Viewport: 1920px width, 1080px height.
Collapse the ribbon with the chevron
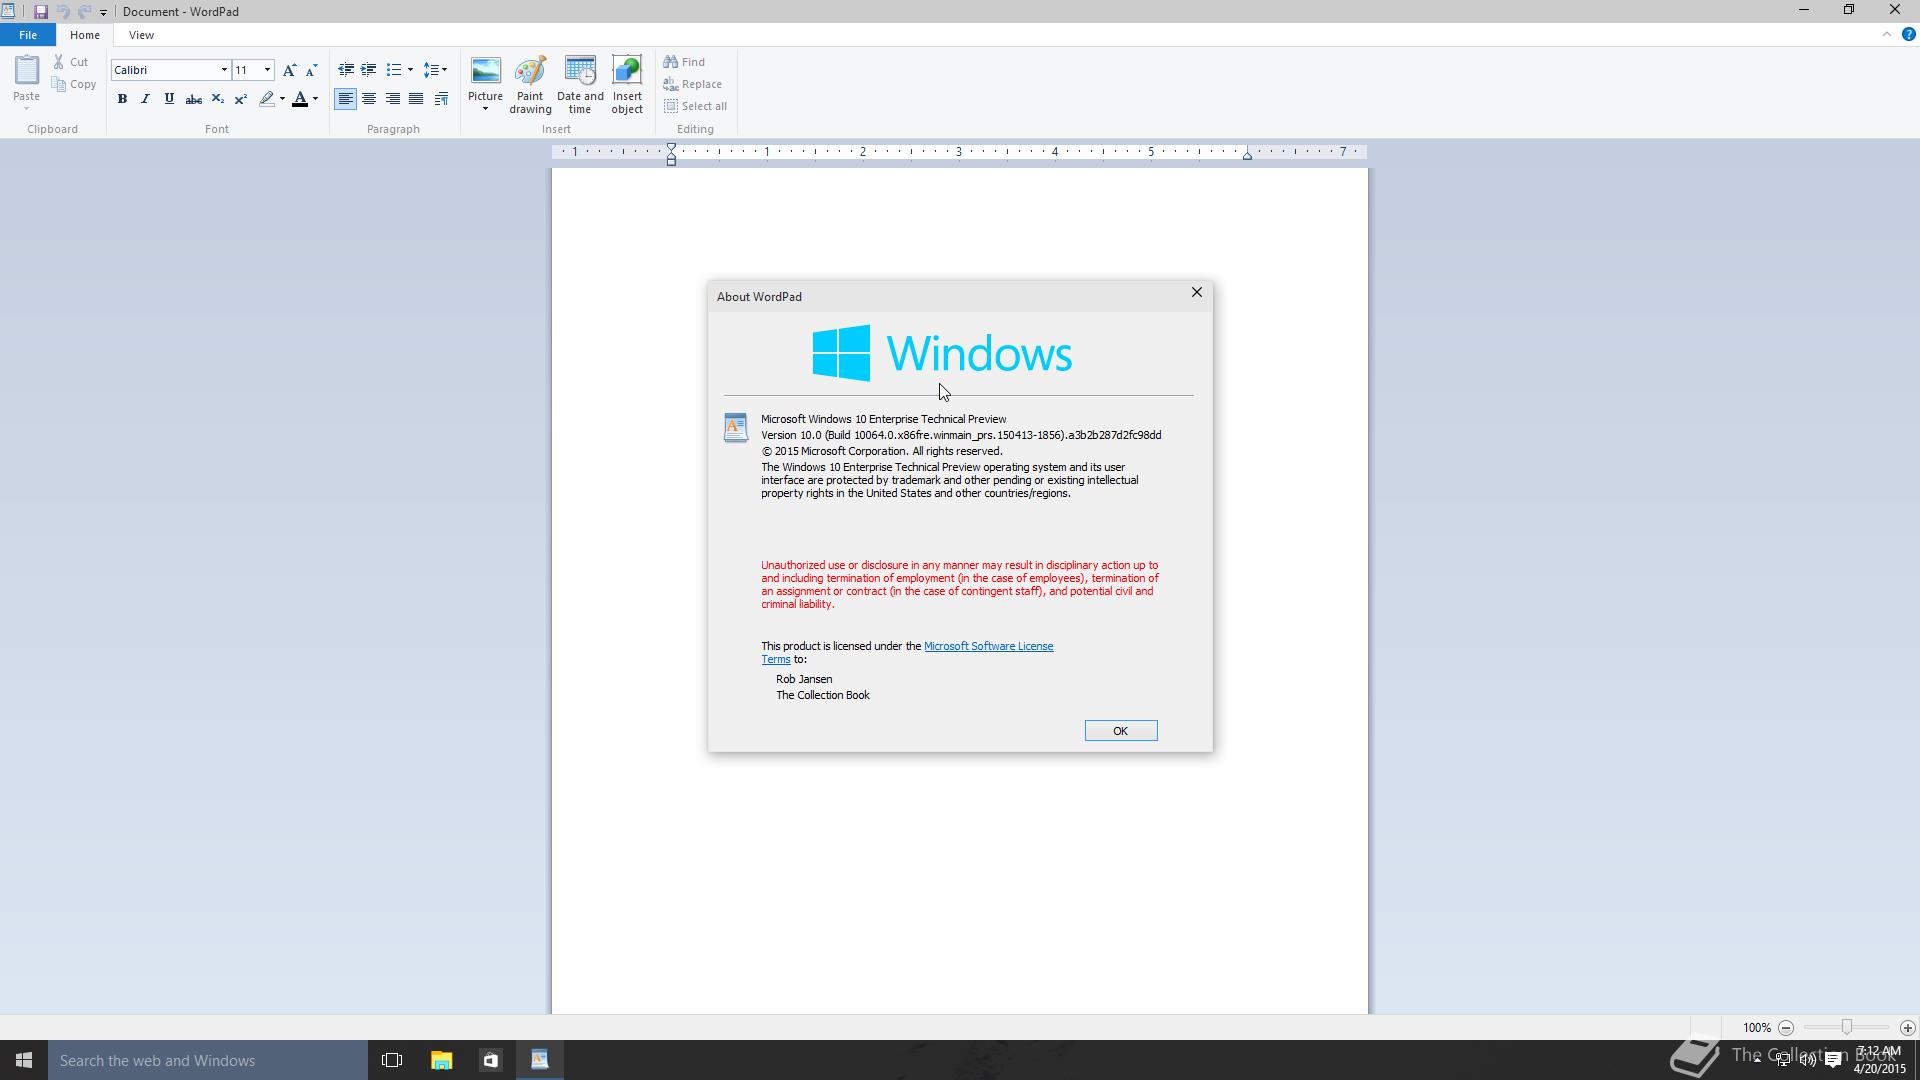coord(1886,34)
